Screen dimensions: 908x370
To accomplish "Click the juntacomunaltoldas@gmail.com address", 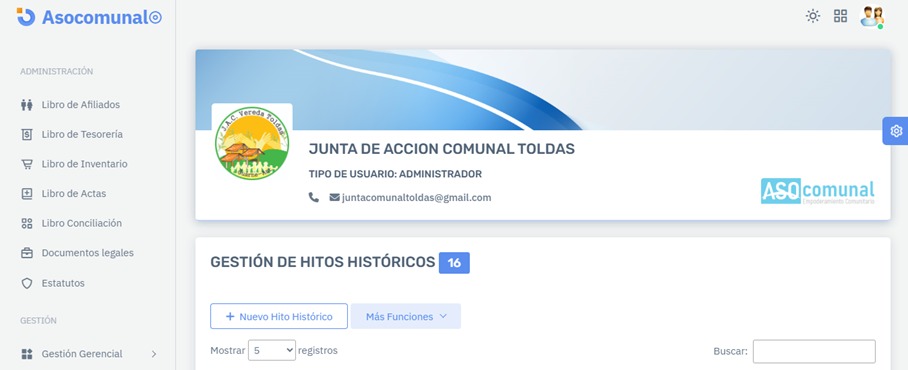I will [x=416, y=197].
